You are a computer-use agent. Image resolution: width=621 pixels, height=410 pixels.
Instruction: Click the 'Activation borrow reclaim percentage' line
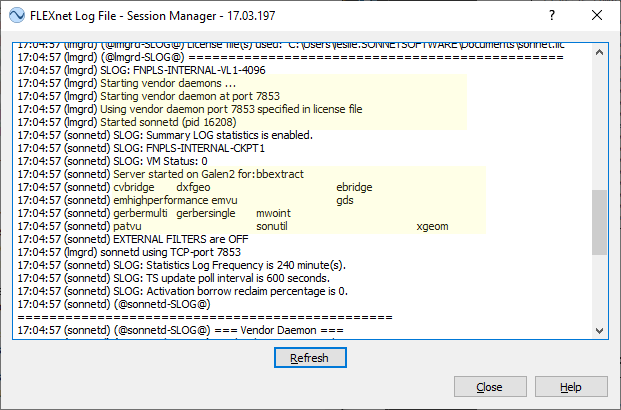(x=183, y=292)
